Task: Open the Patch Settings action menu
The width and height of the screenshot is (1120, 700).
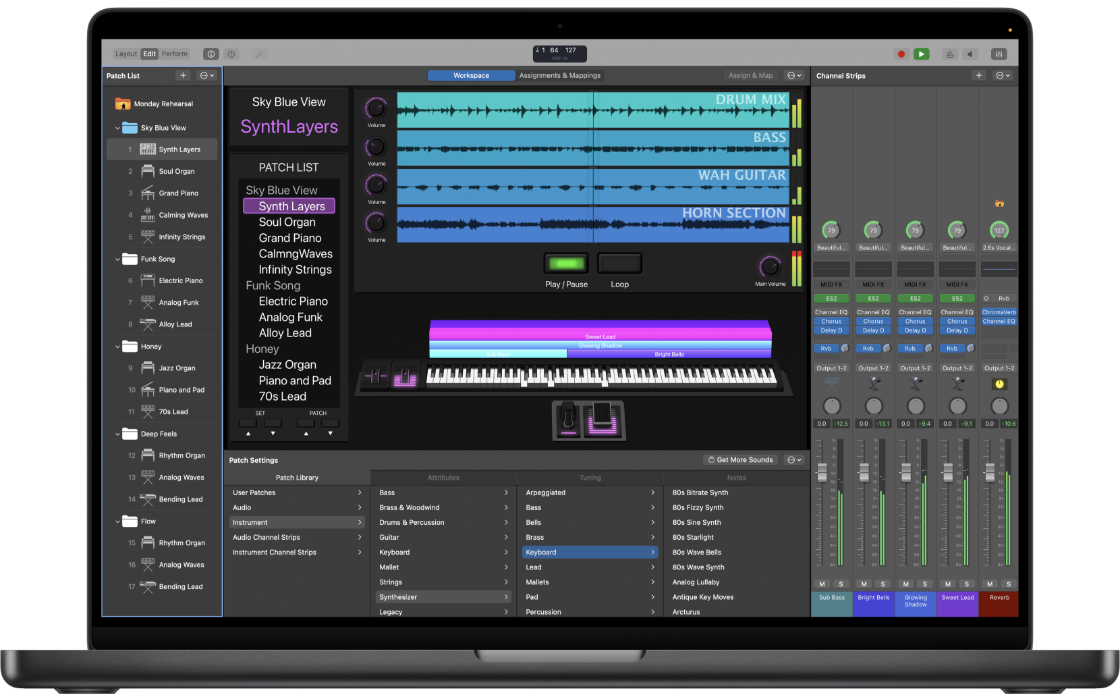Action: tap(794, 460)
